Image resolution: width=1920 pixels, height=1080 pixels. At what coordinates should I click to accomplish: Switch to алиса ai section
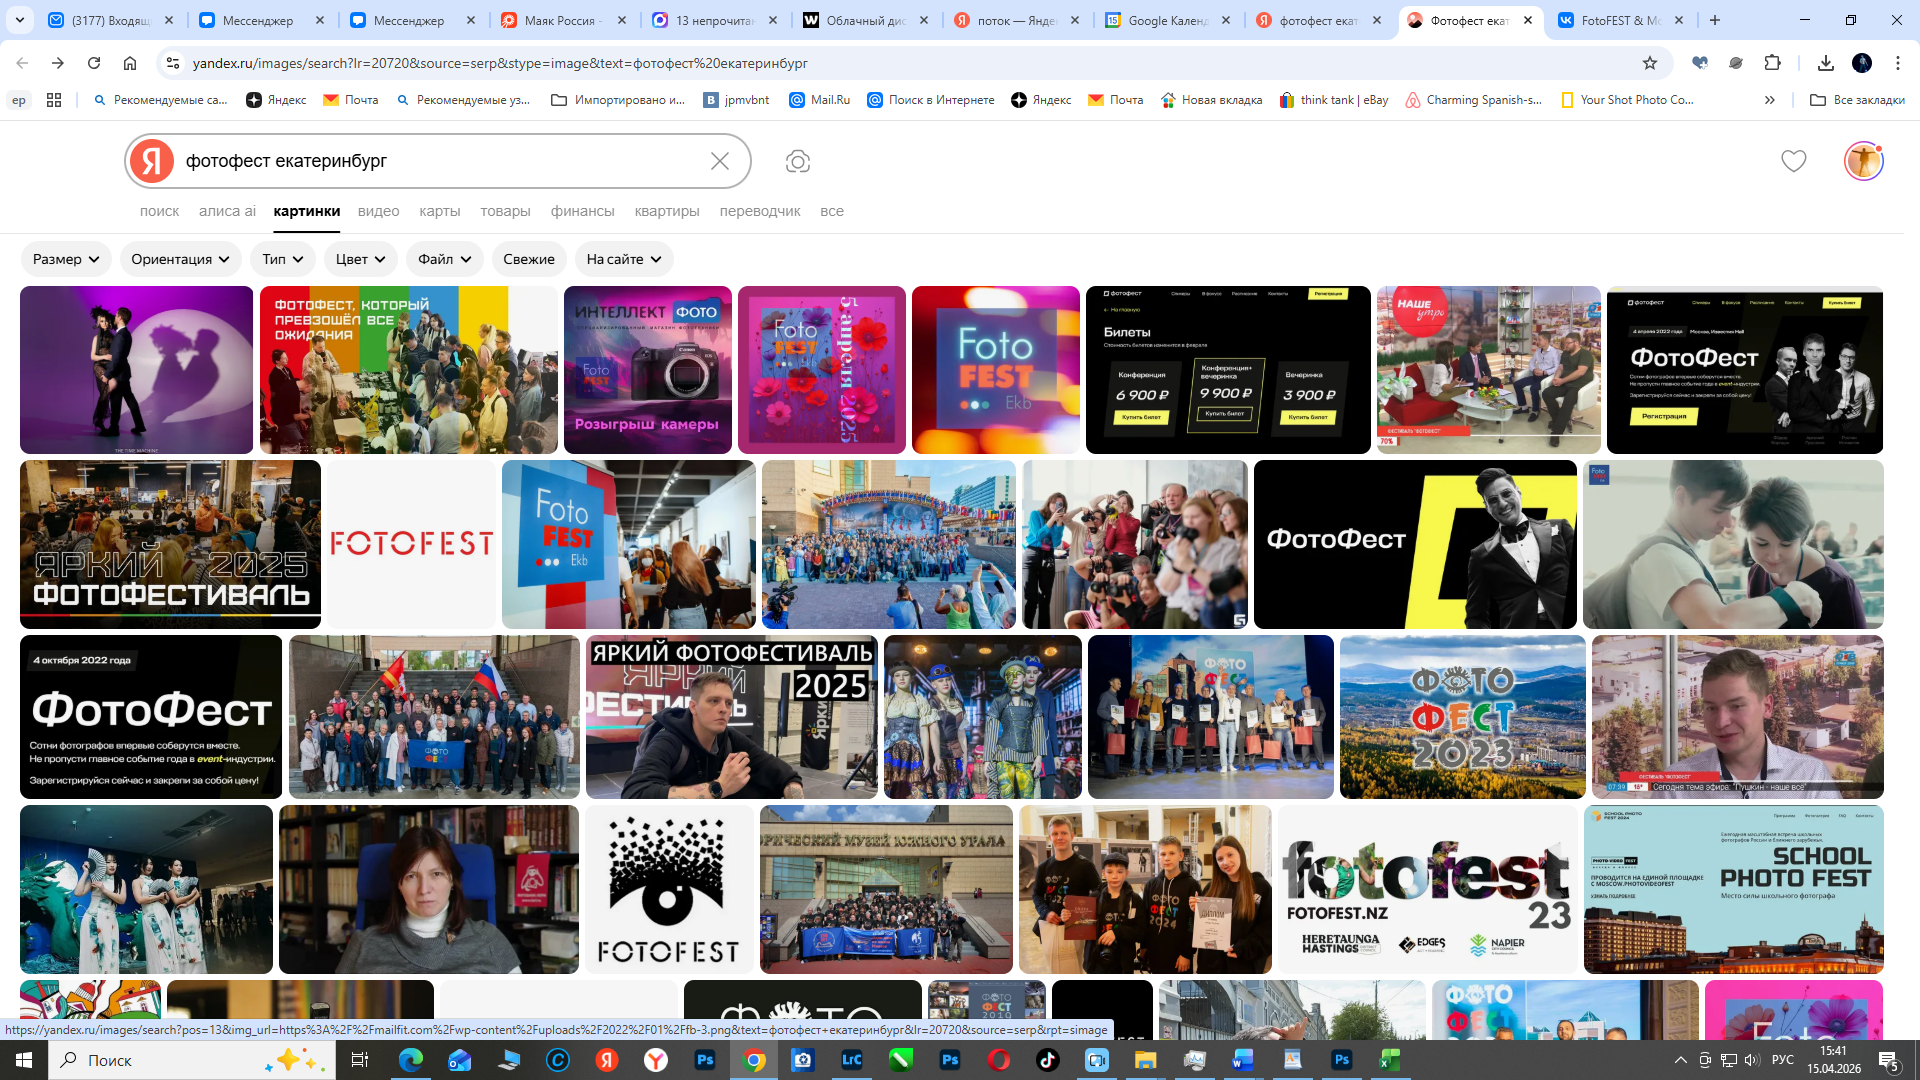[x=227, y=211]
